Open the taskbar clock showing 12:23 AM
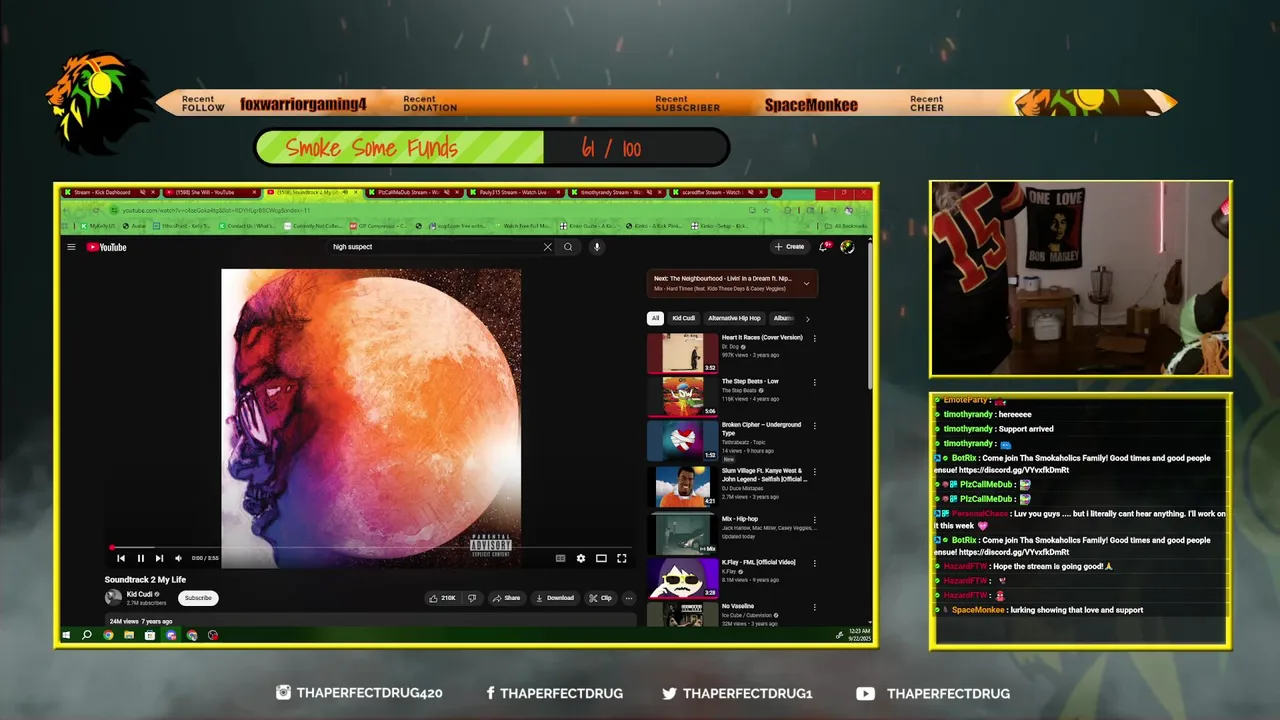The width and height of the screenshot is (1280, 720). pos(860,635)
